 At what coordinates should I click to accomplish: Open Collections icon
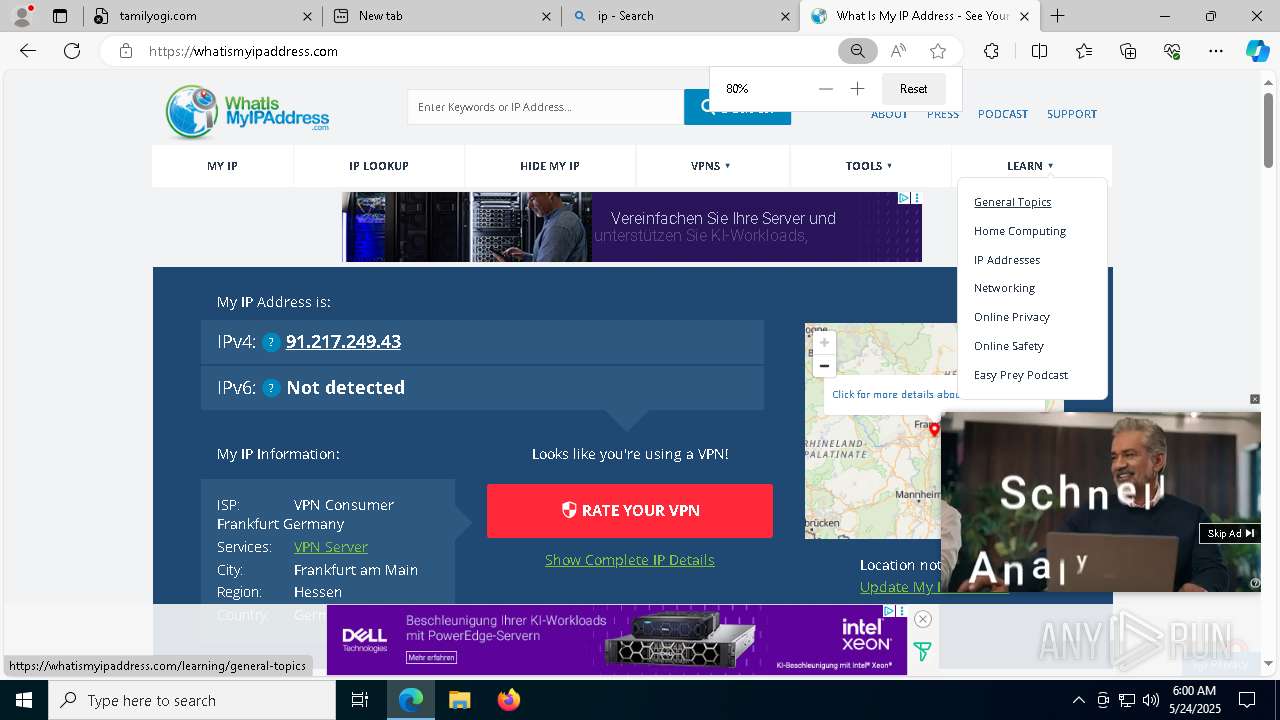point(1128,51)
